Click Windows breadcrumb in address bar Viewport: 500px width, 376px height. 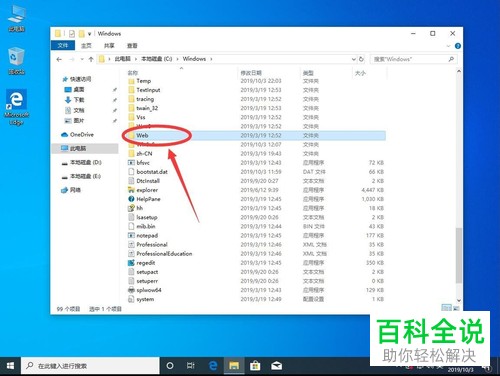point(194,59)
